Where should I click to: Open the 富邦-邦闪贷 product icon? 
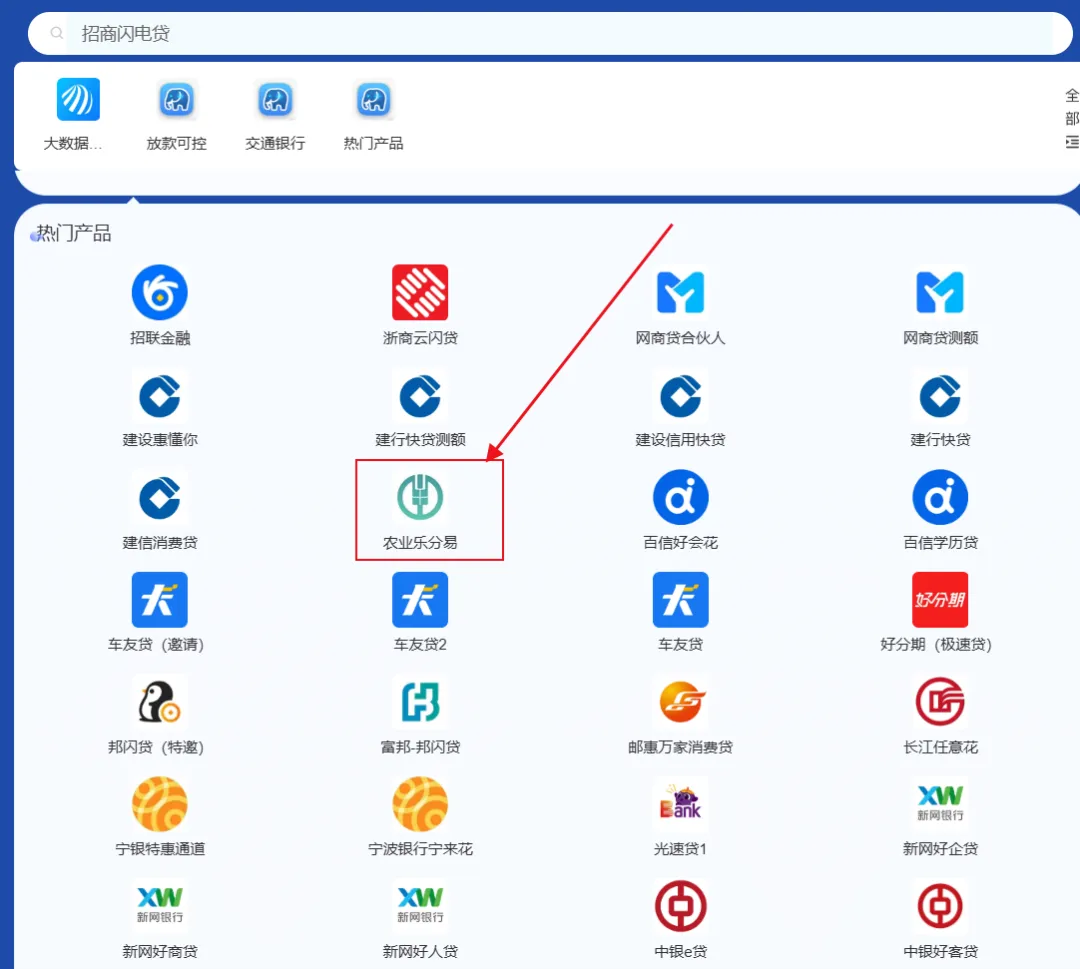coord(420,702)
